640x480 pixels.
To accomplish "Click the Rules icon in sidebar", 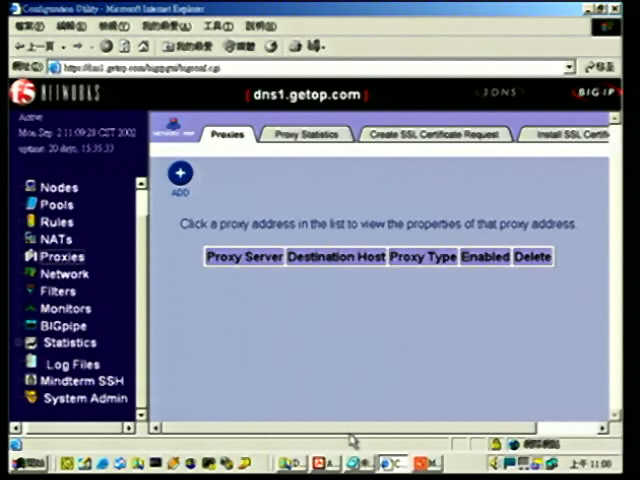I will click(31, 222).
